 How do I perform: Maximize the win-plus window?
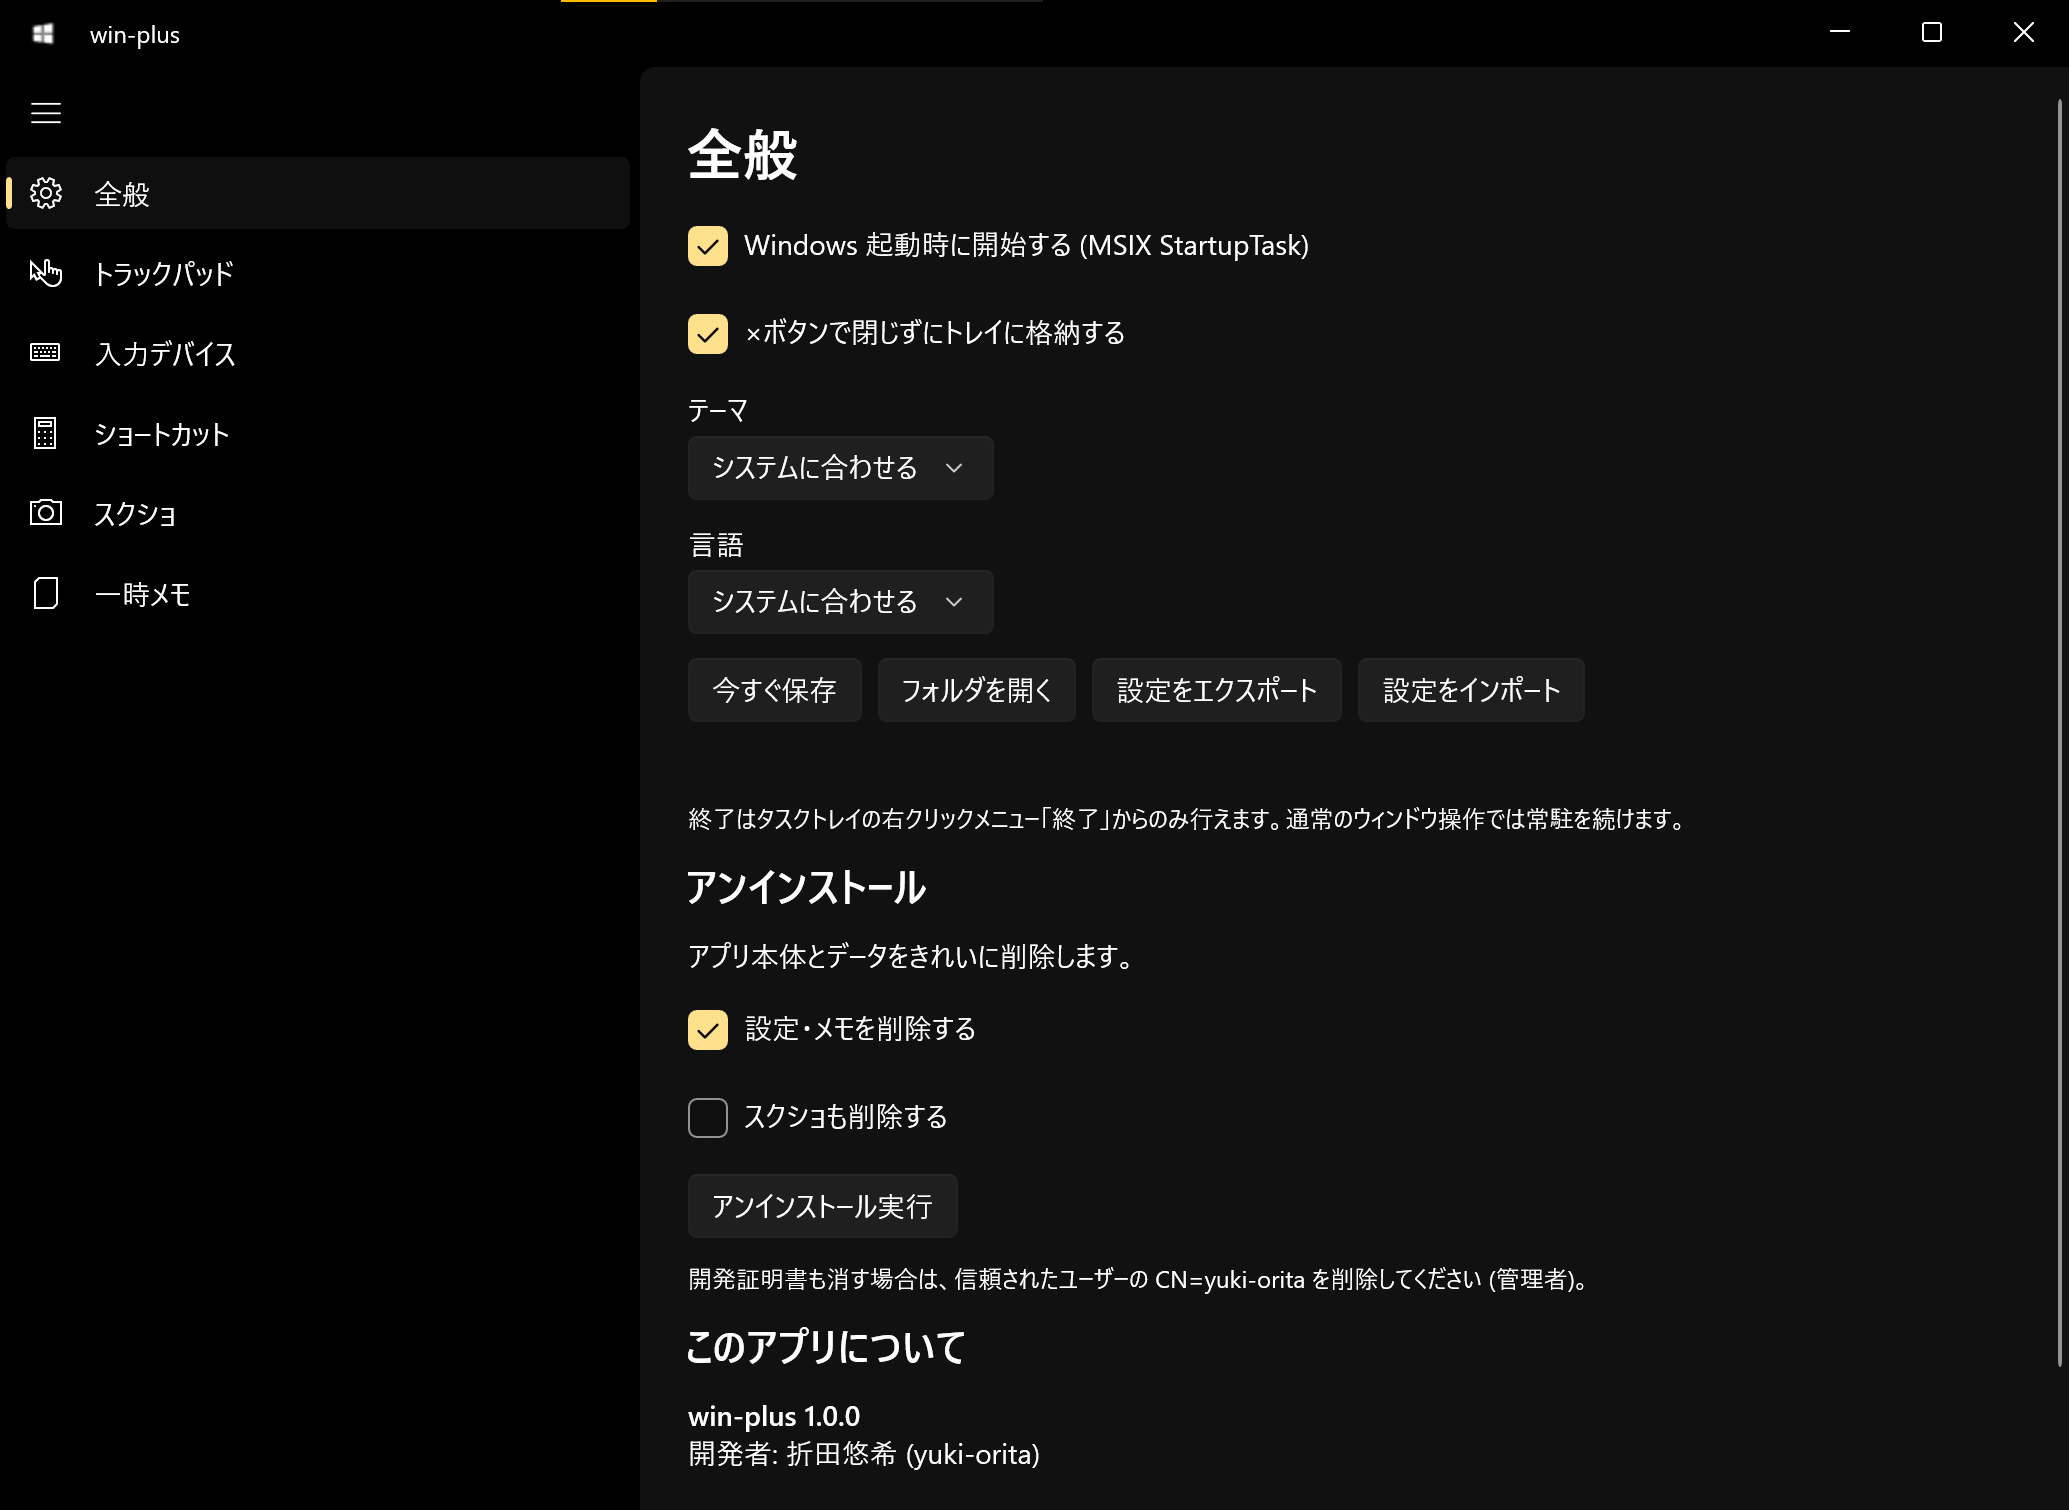coord(1932,33)
